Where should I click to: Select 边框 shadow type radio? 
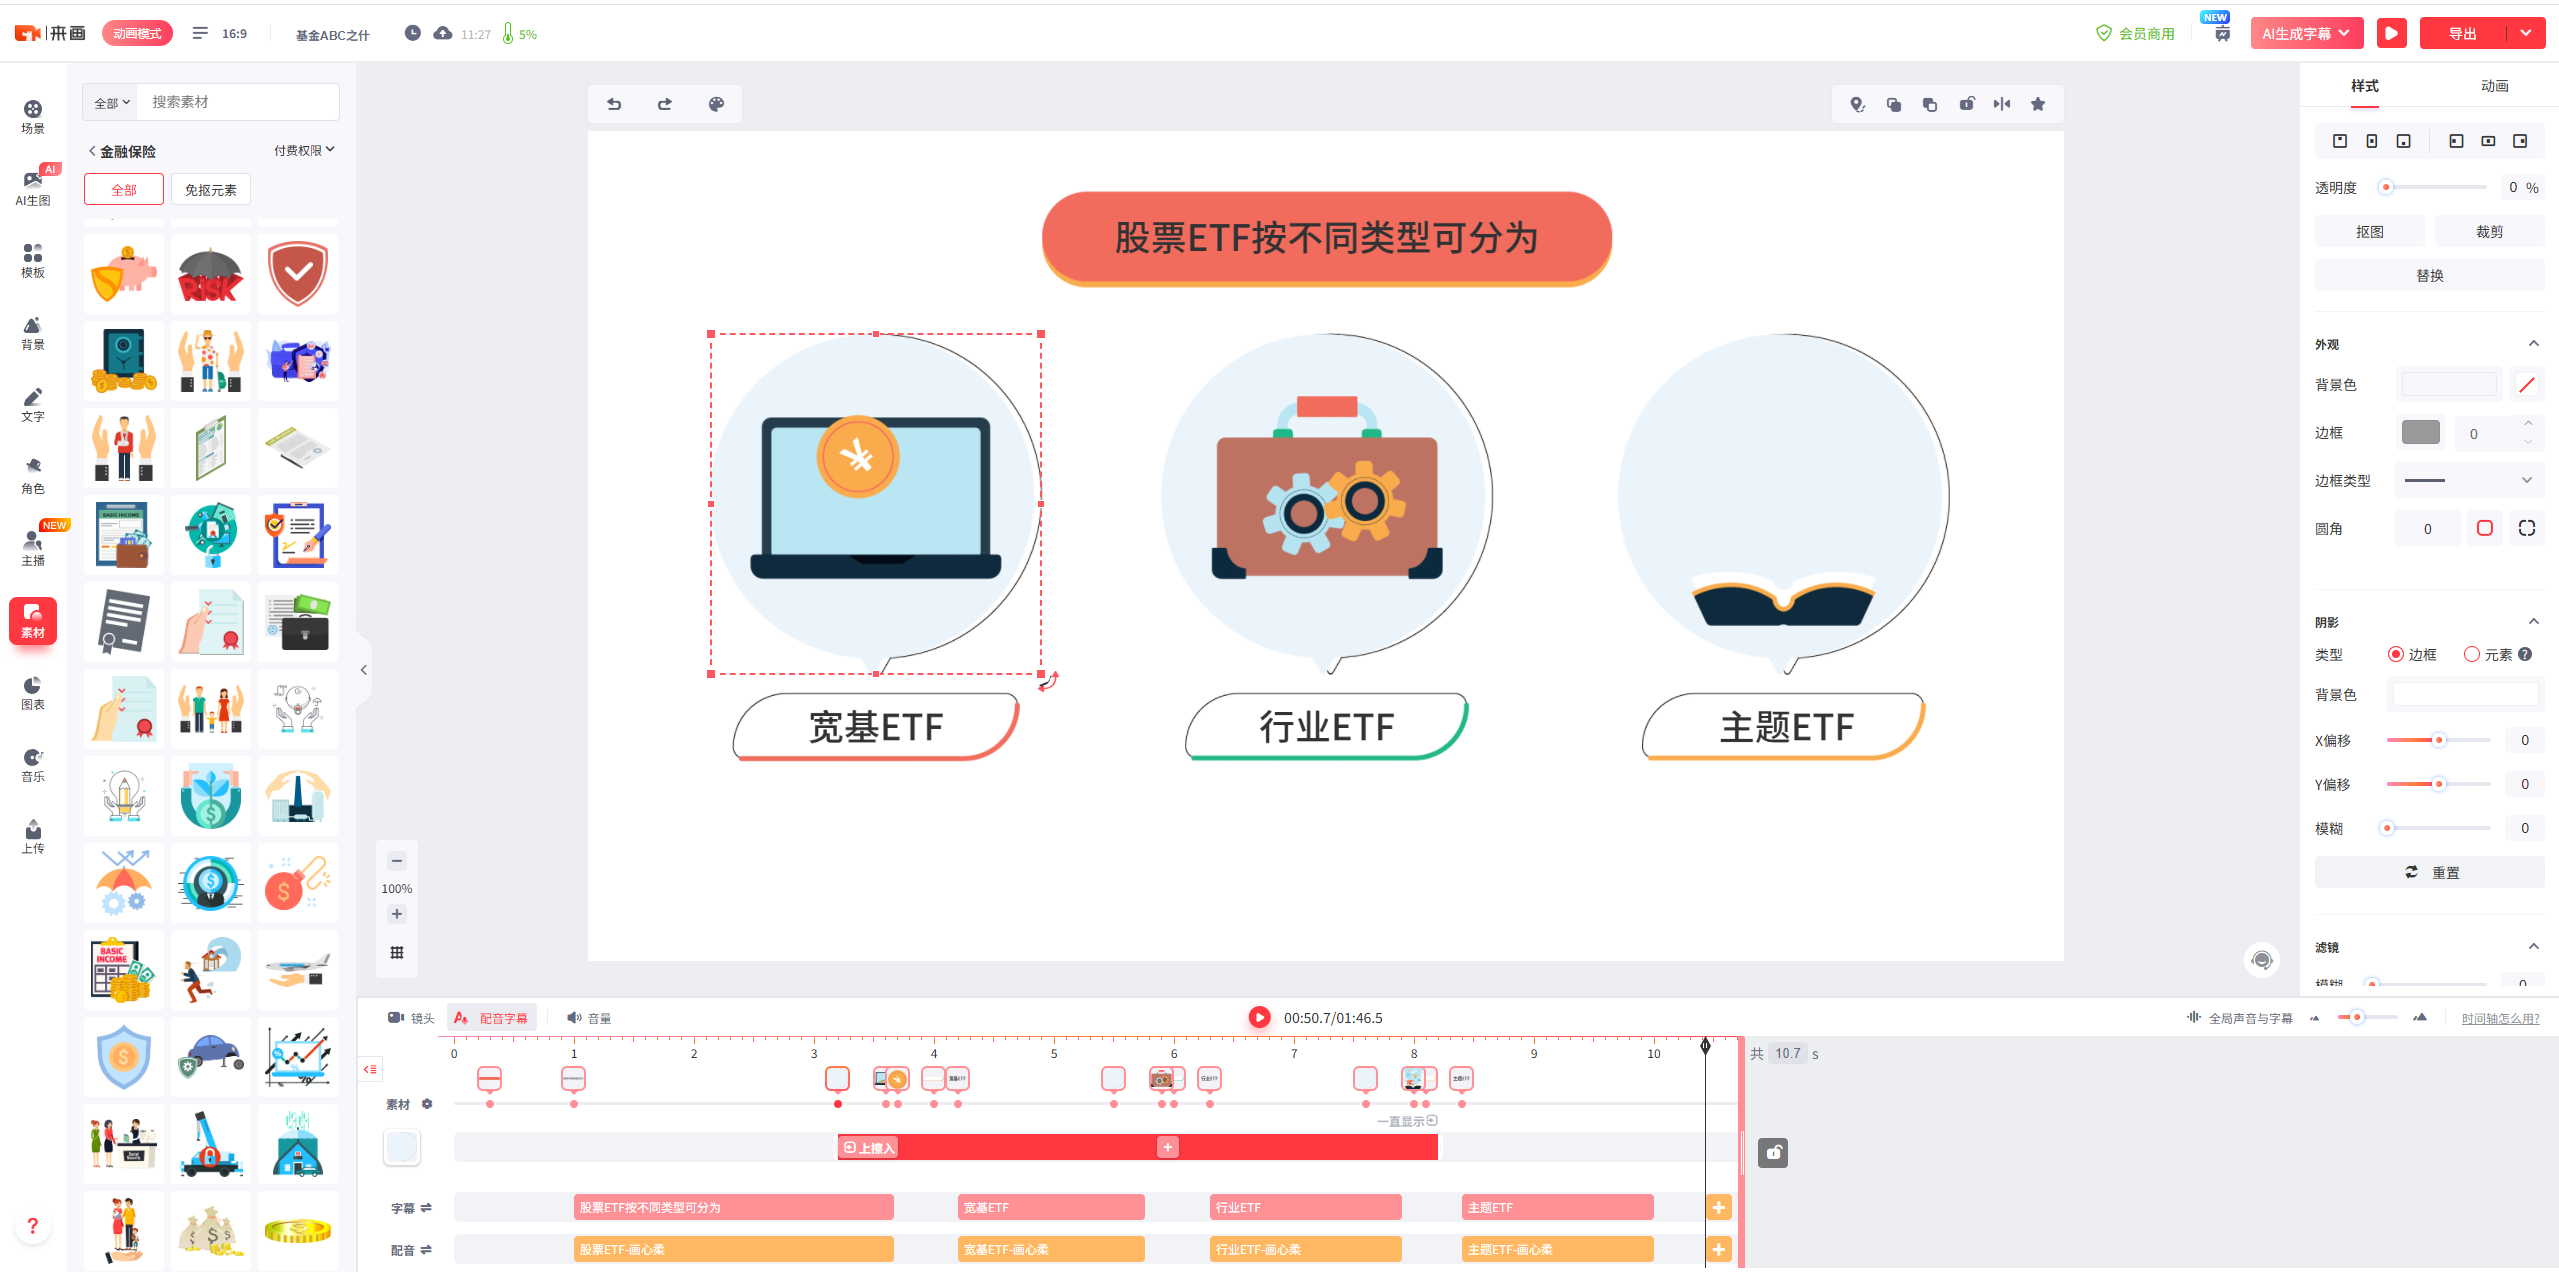point(2396,654)
